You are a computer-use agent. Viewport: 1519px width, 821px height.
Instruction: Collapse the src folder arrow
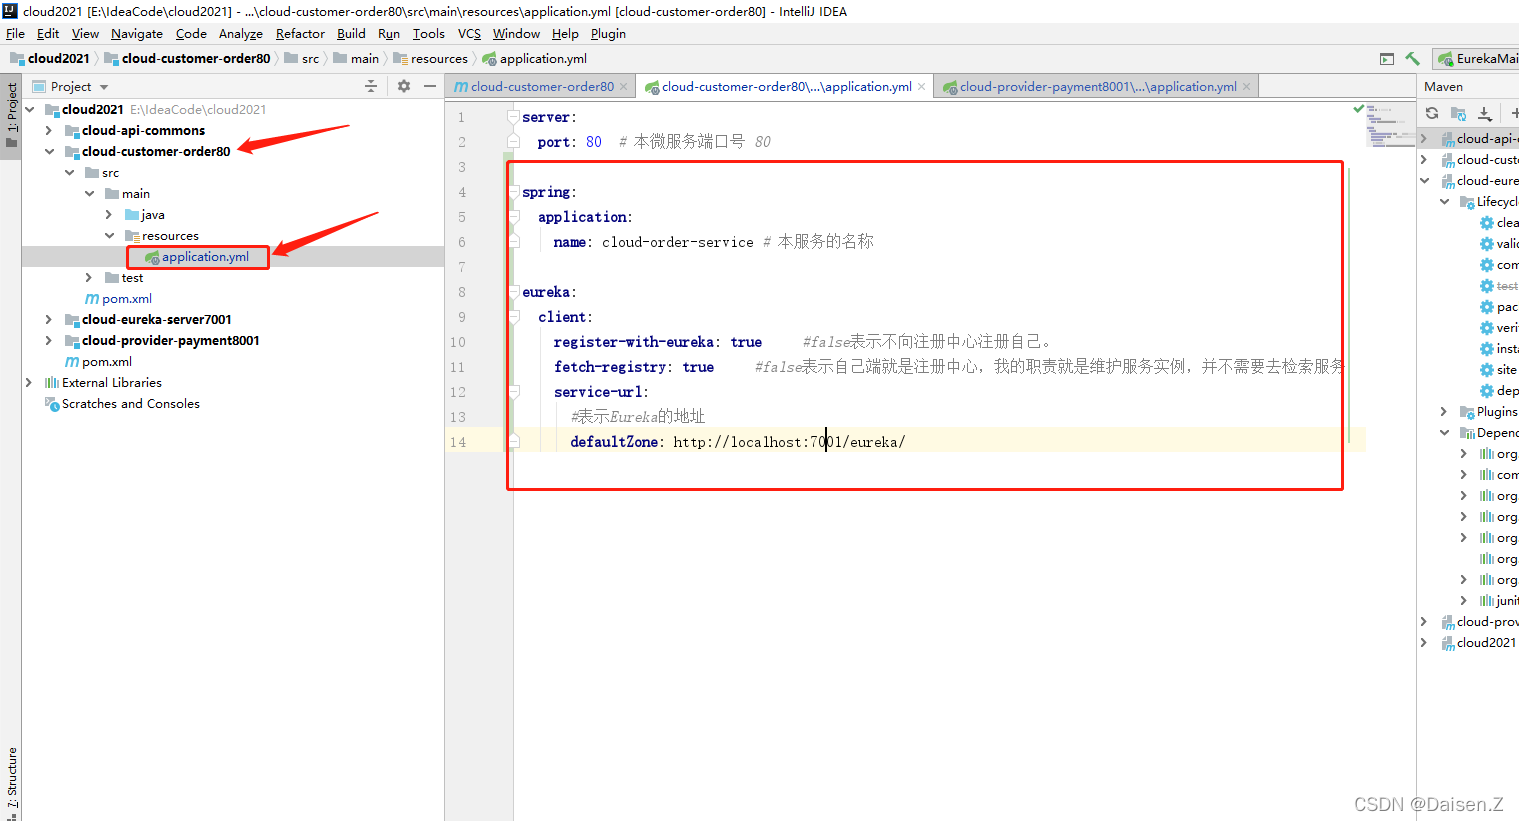click(x=69, y=172)
